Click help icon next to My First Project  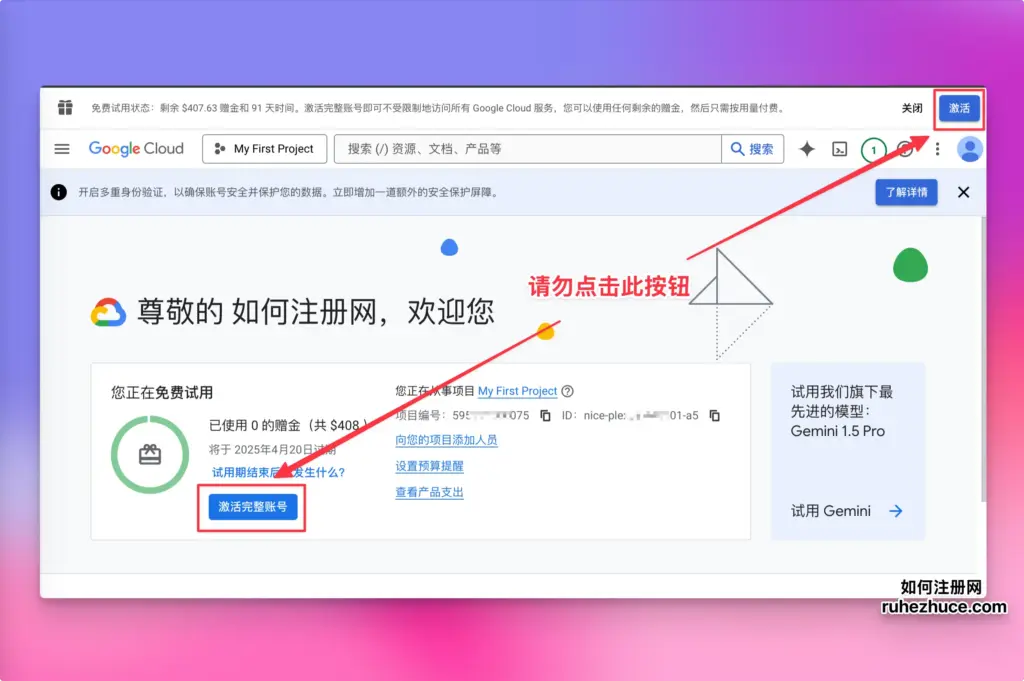[568, 391]
